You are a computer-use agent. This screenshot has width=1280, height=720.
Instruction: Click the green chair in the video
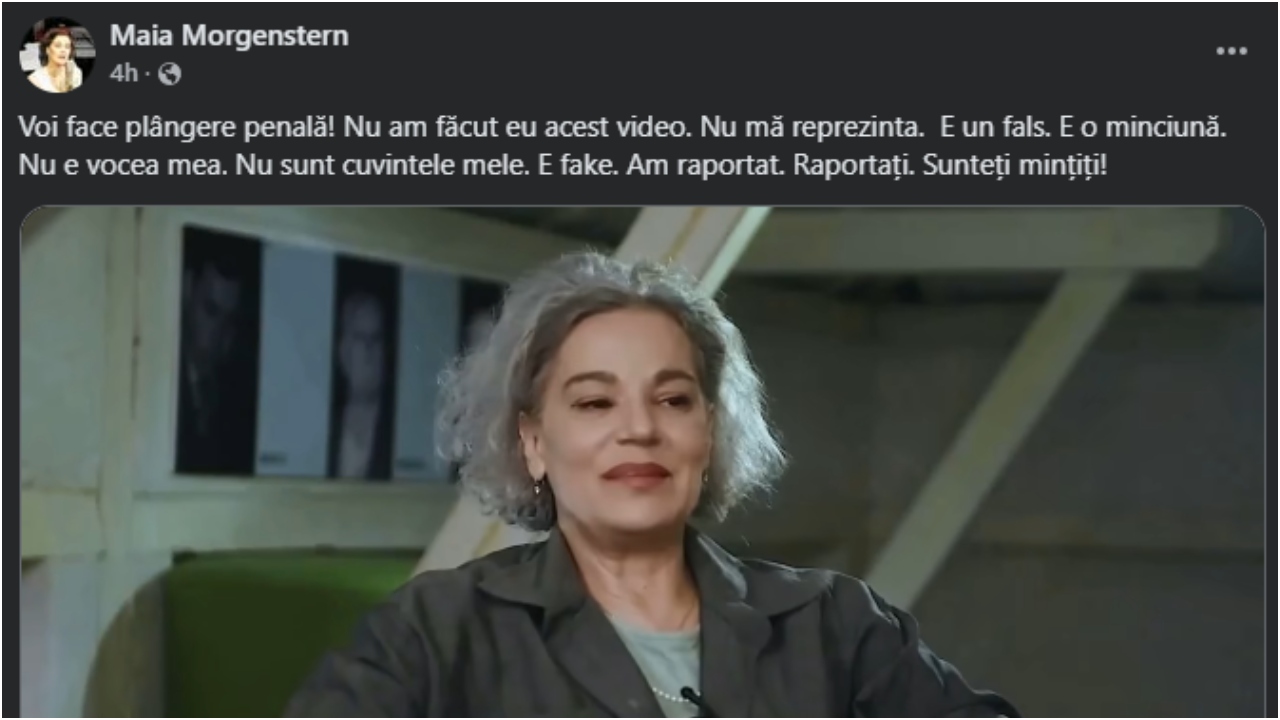[x=290, y=632]
